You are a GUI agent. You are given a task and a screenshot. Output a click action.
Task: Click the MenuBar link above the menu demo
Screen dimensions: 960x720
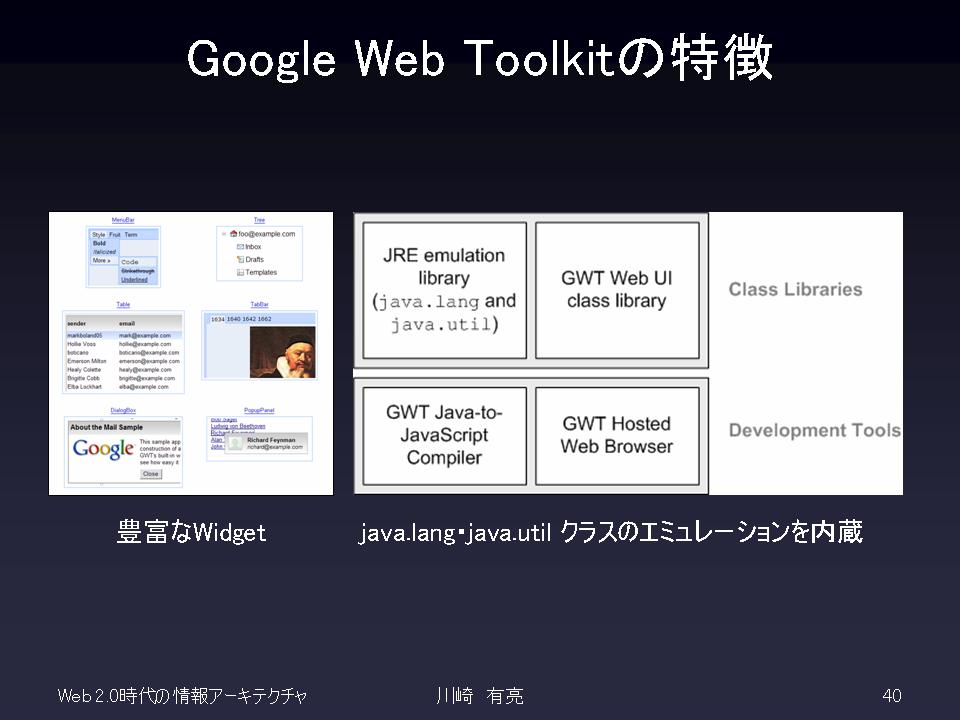point(123,220)
